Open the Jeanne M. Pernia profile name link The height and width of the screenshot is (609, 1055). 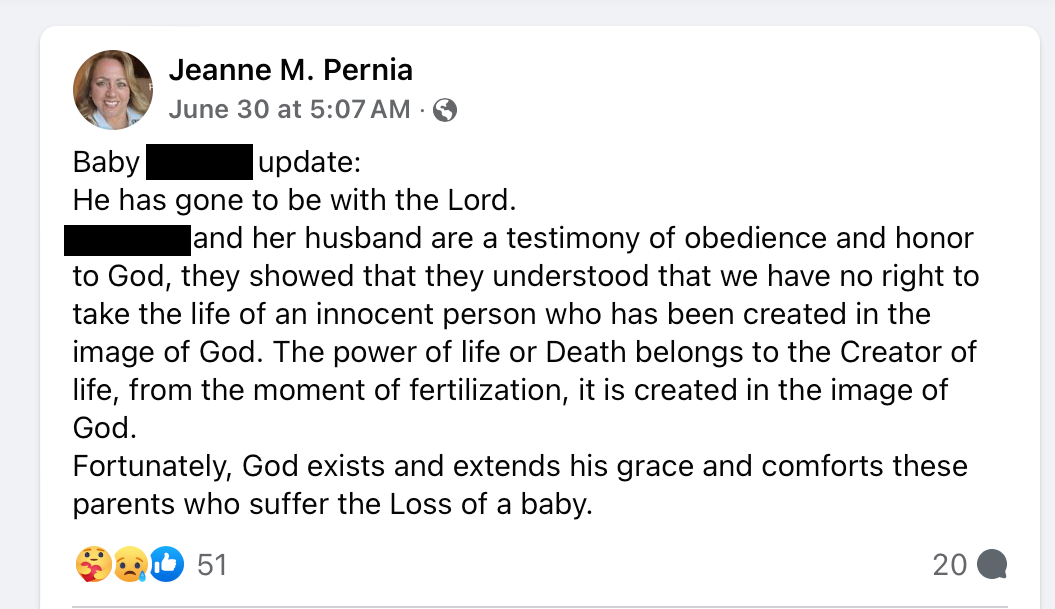290,70
